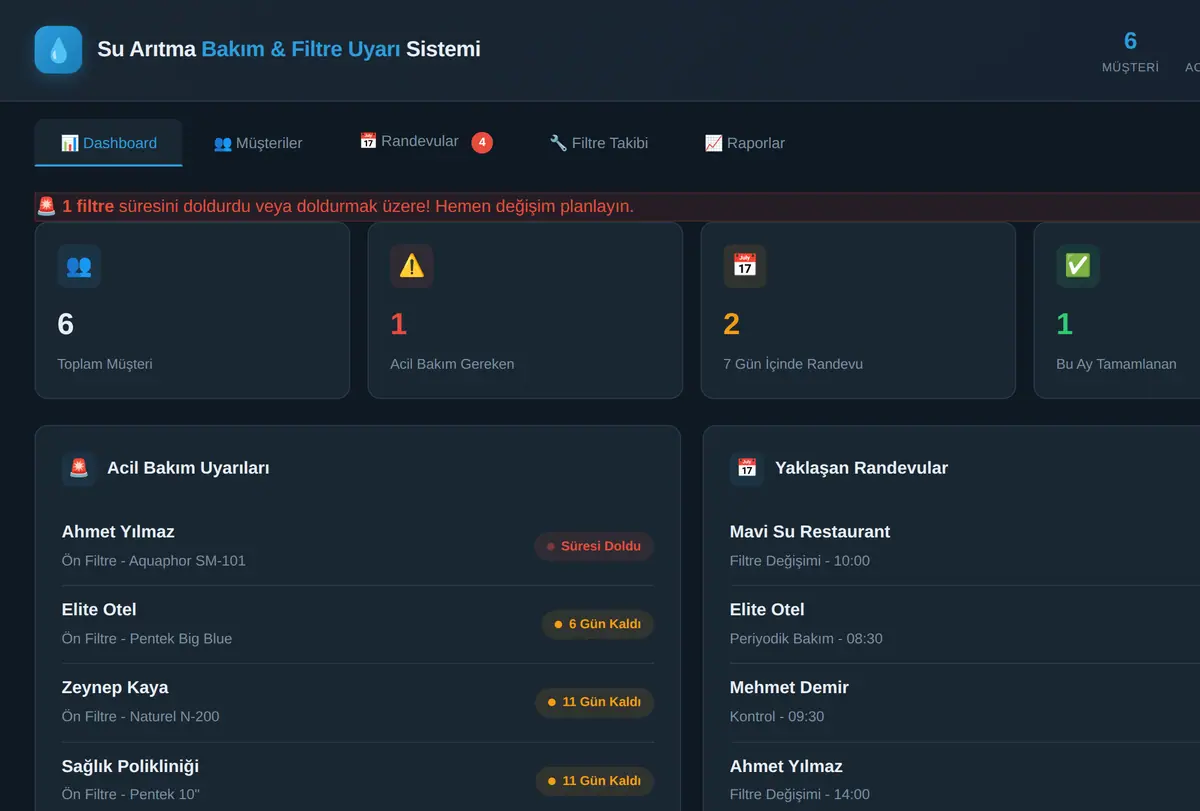Switch to the Müşteriler tab
The width and height of the screenshot is (1200, 811).
pos(258,143)
